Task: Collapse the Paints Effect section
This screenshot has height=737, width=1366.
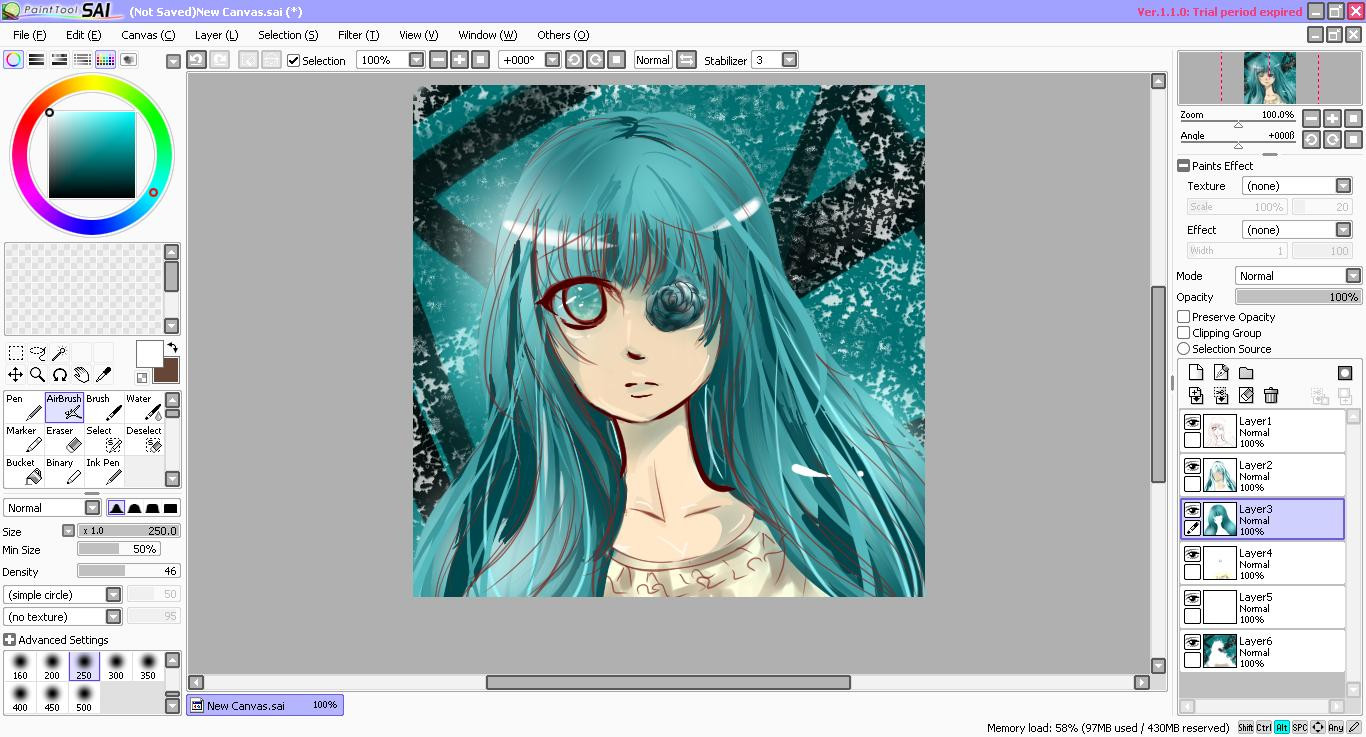Action: pyautogui.click(x=1184, y=166)
